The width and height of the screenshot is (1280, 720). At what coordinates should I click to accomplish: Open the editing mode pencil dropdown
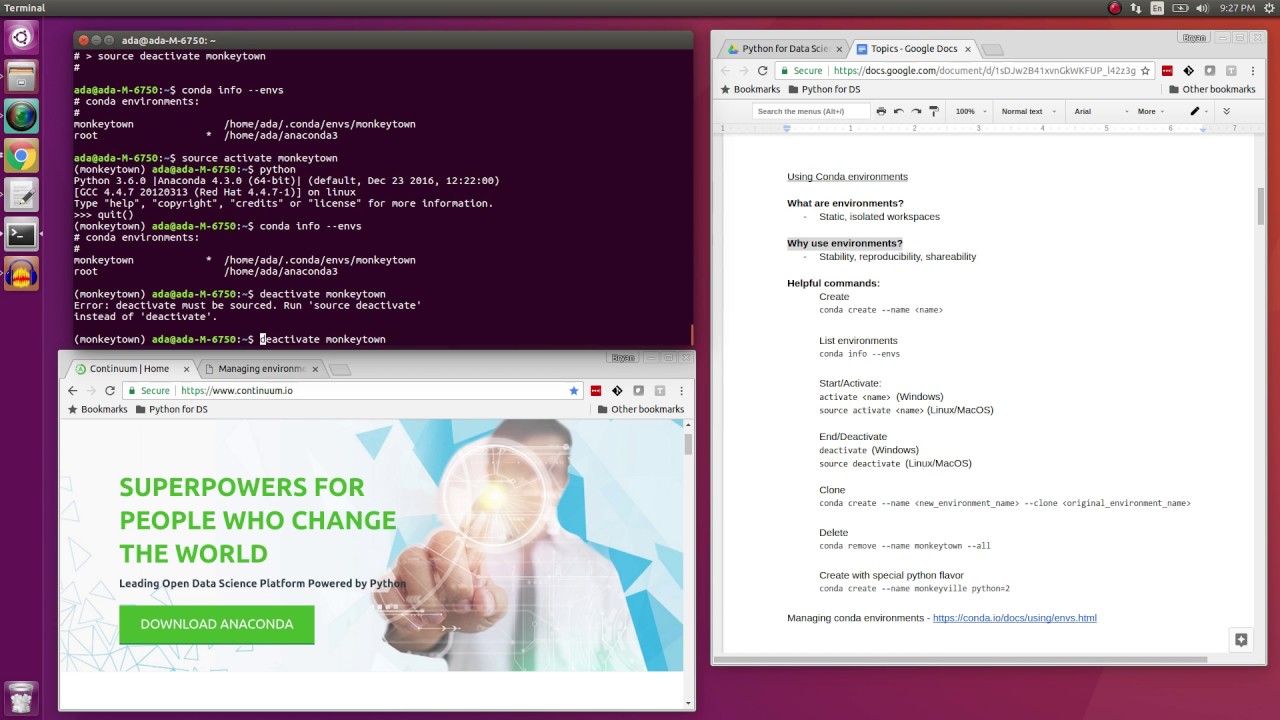tap(1198, 111)
